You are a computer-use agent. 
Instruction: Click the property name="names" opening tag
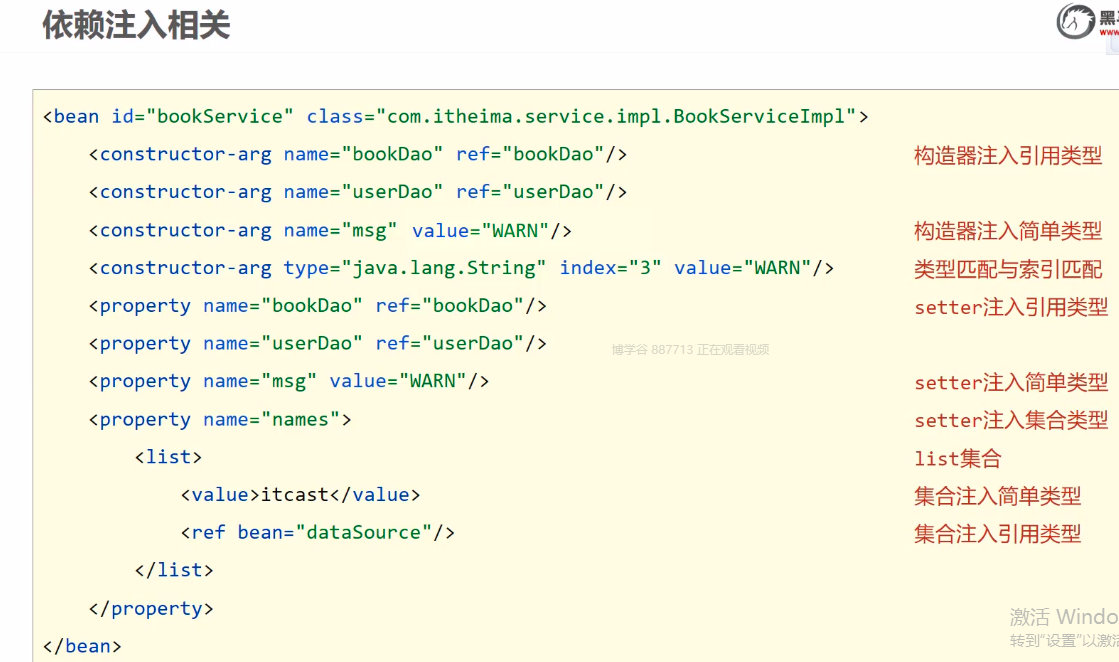click(x=220, y=419)
